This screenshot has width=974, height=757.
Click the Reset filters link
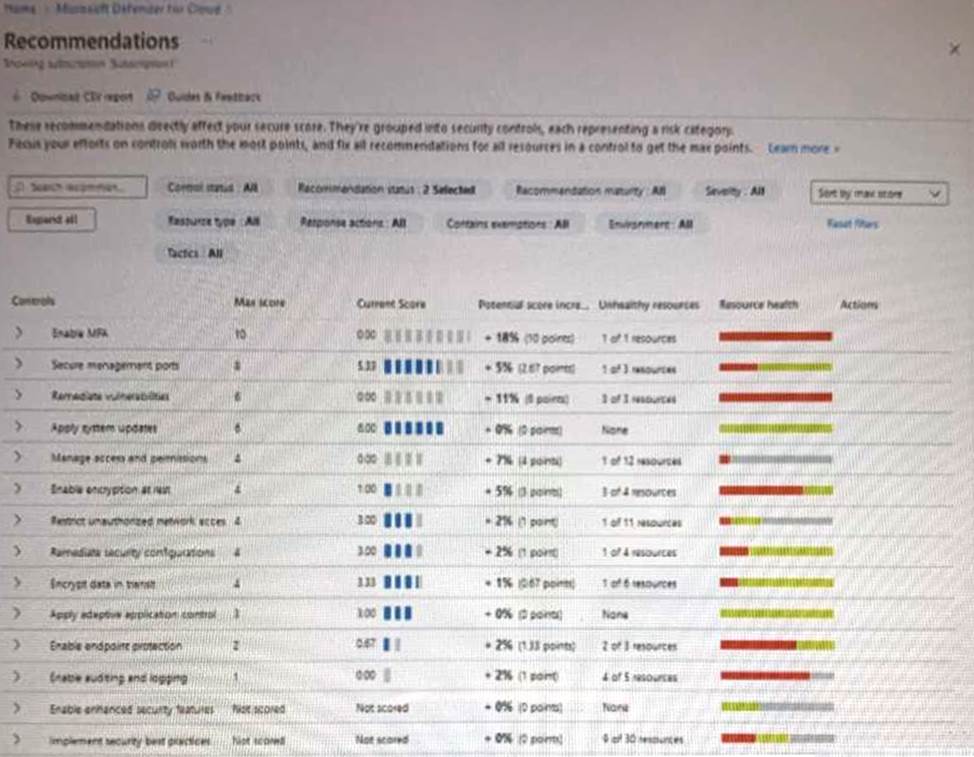[x=851, y=224]
